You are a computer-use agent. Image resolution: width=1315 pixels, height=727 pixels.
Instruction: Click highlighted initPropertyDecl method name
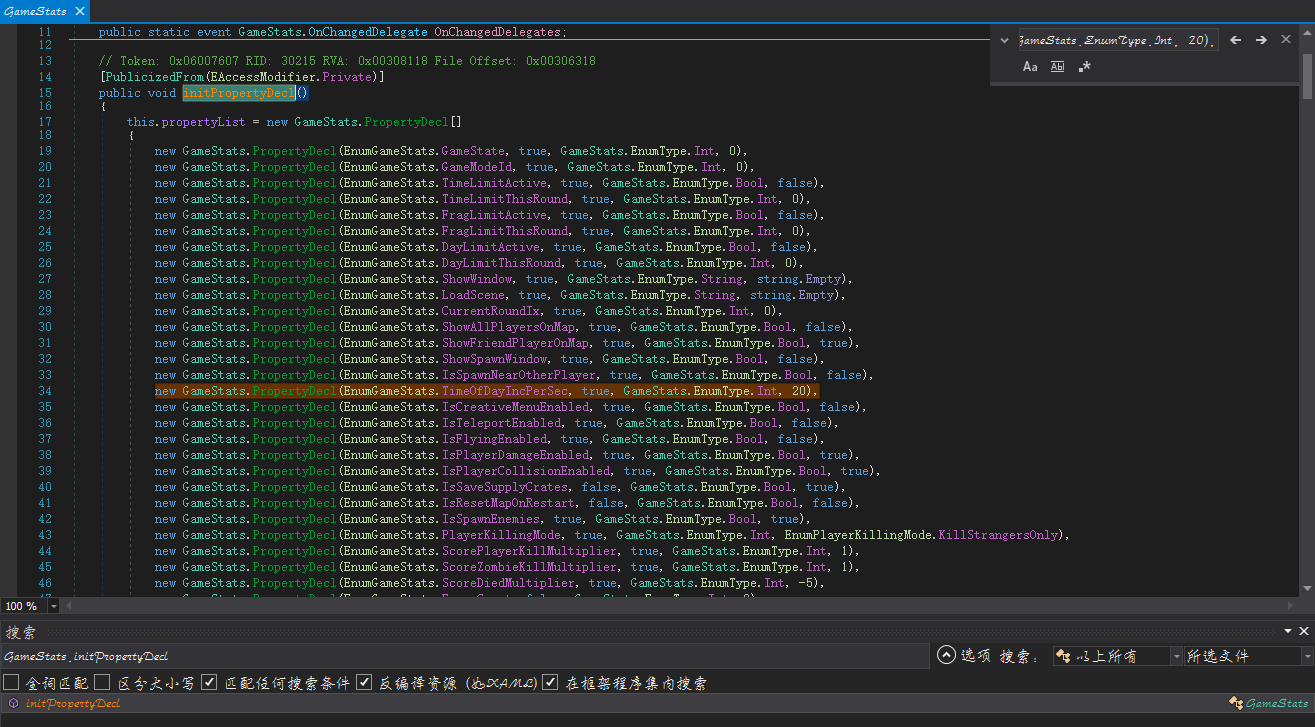coord(239,93)
